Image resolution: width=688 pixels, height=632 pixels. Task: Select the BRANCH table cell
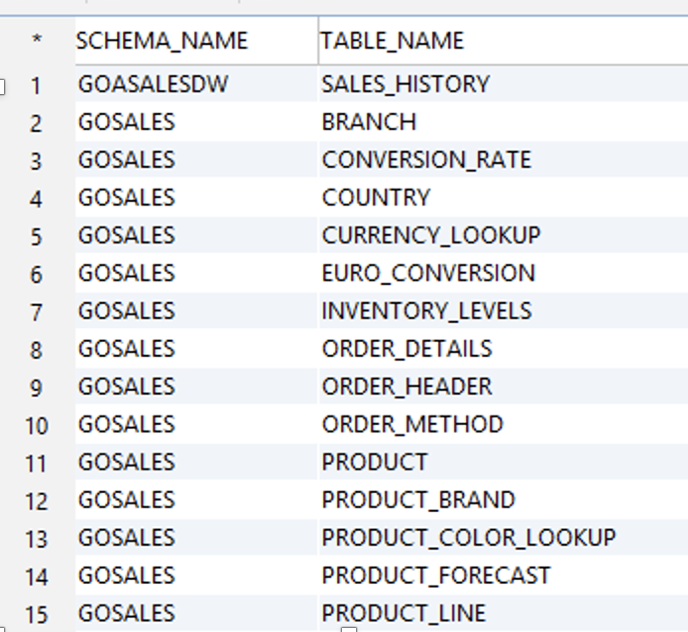503,122
